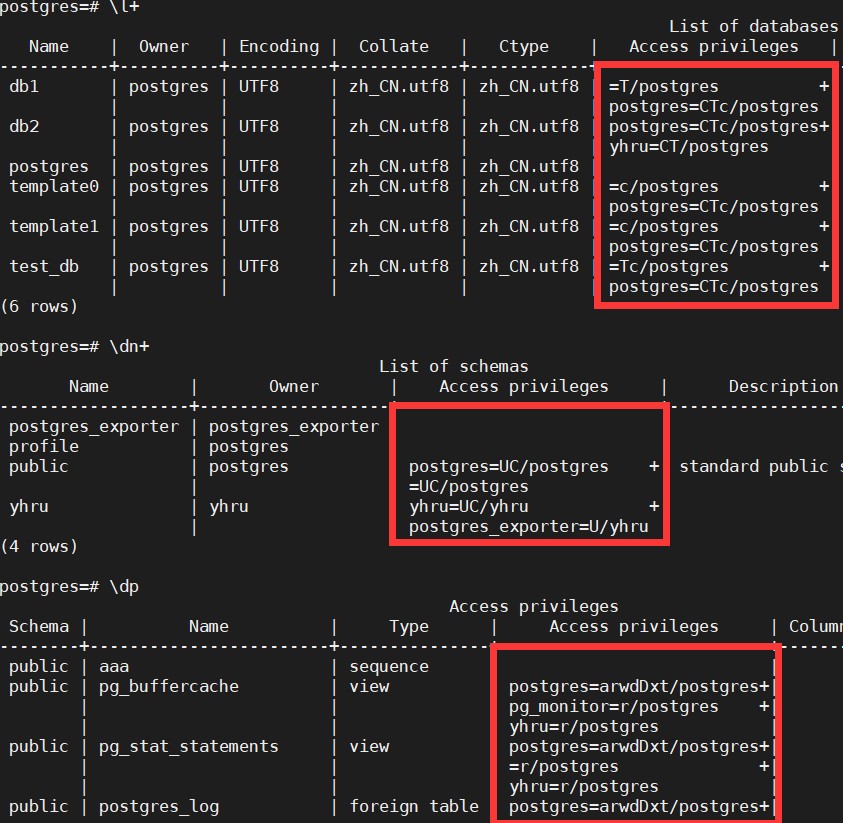Click the "foreign table" type for postgres_log

point(413,806)
